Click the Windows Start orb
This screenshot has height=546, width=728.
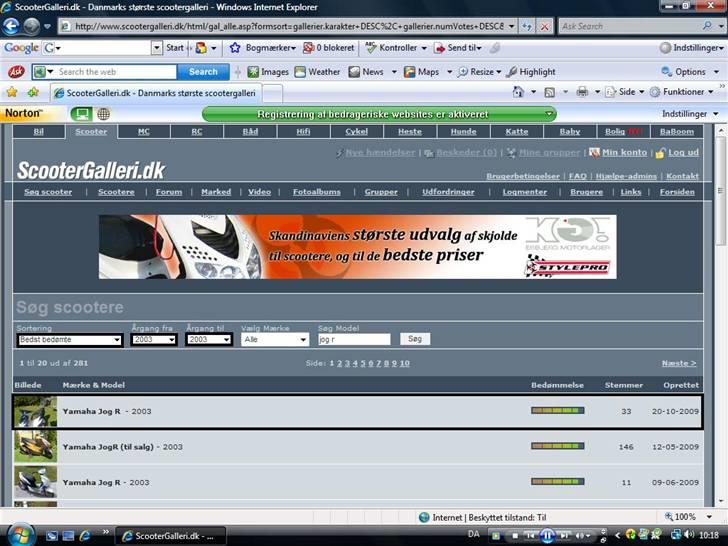click(20, 533)
